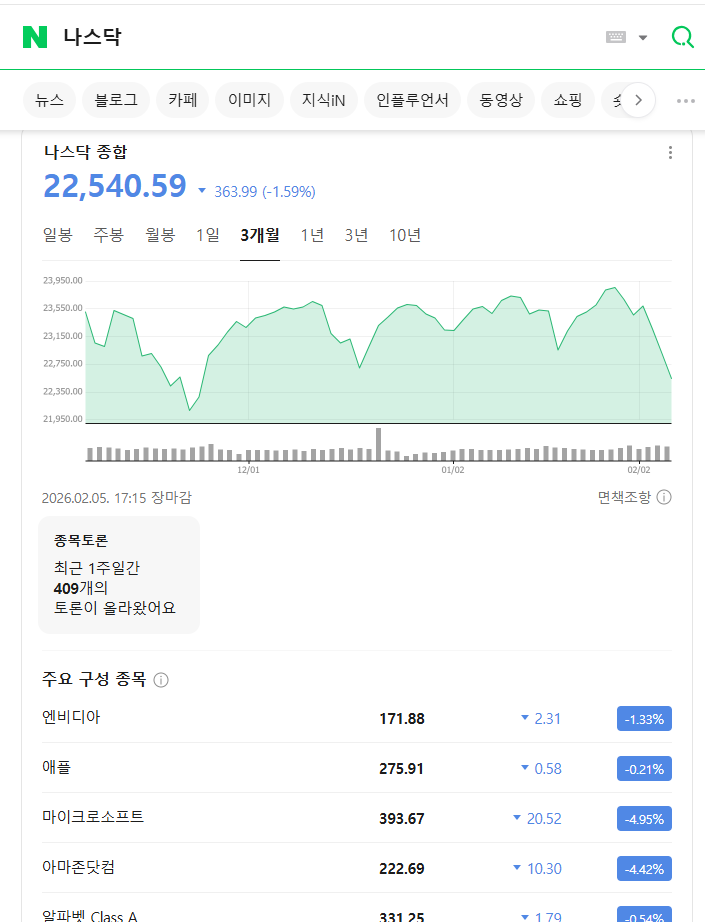Click the info icon beside 주요 구성 종목
Viewport: 705px width, 922px height.
[x=161, y=680]
